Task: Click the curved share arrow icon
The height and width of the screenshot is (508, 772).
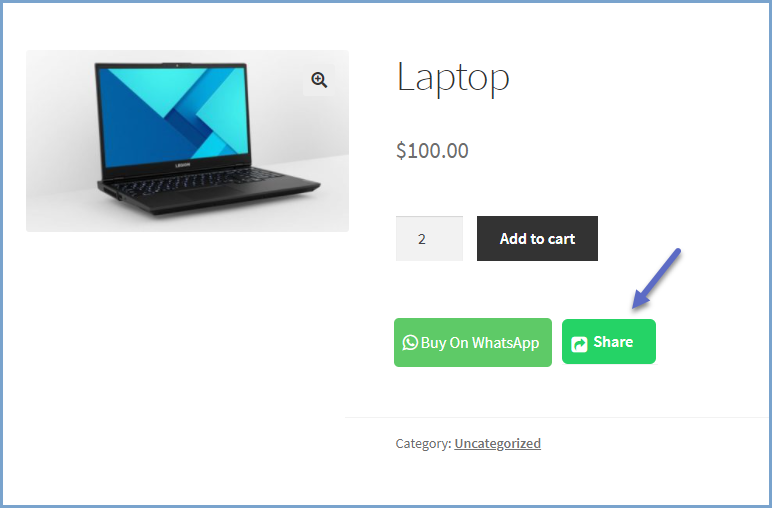Action: click(x=579, y=344)
